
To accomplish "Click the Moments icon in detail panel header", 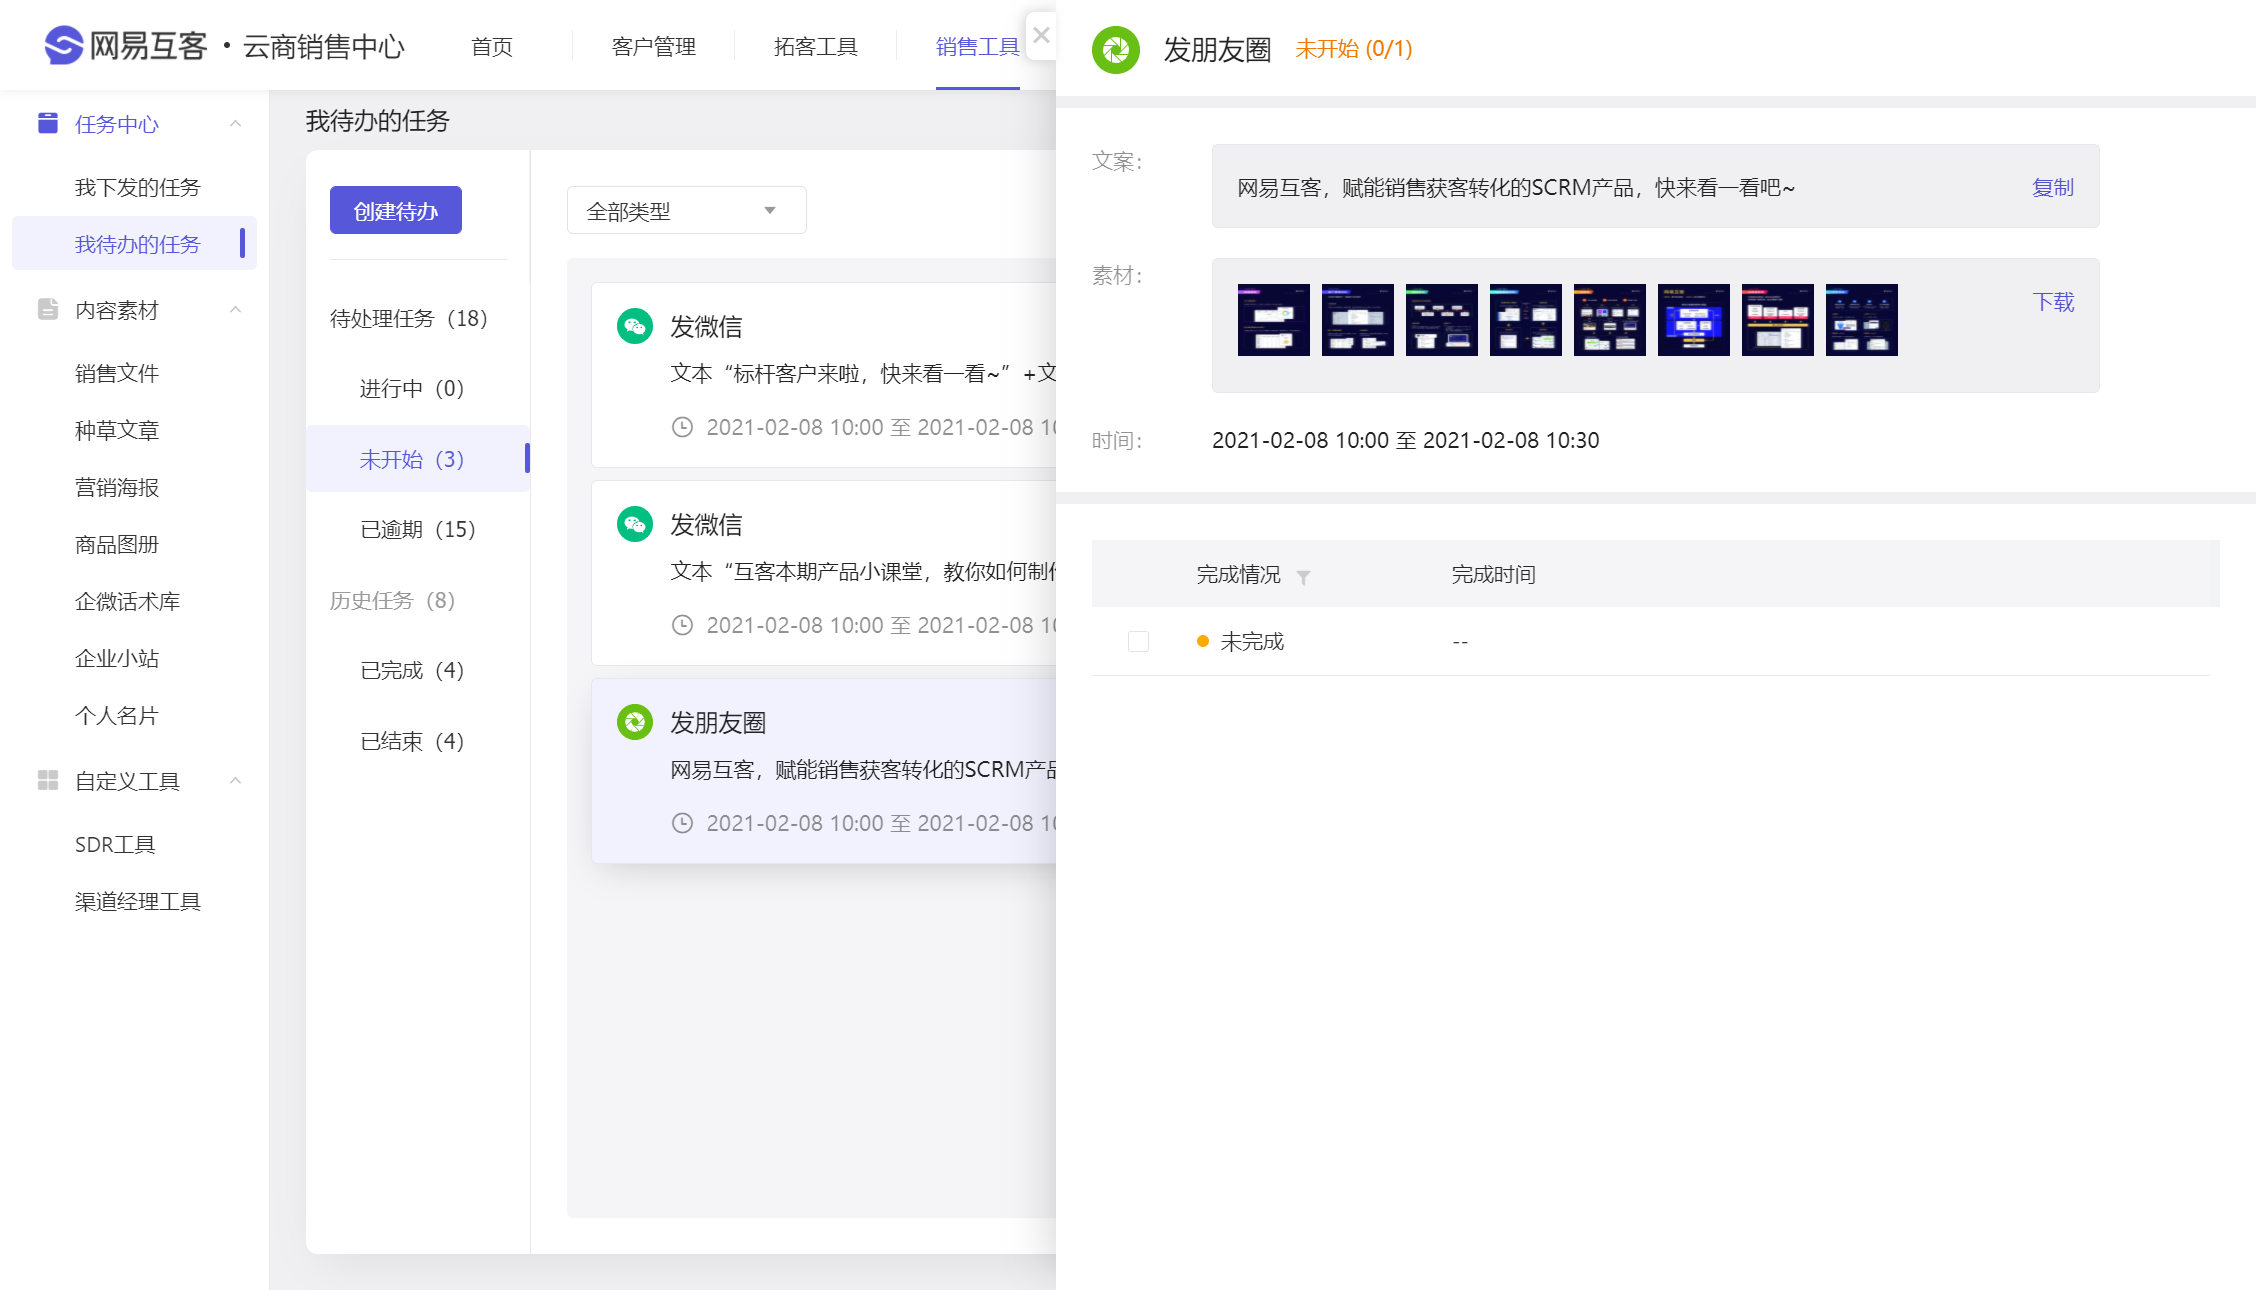I will [1116, 49].
